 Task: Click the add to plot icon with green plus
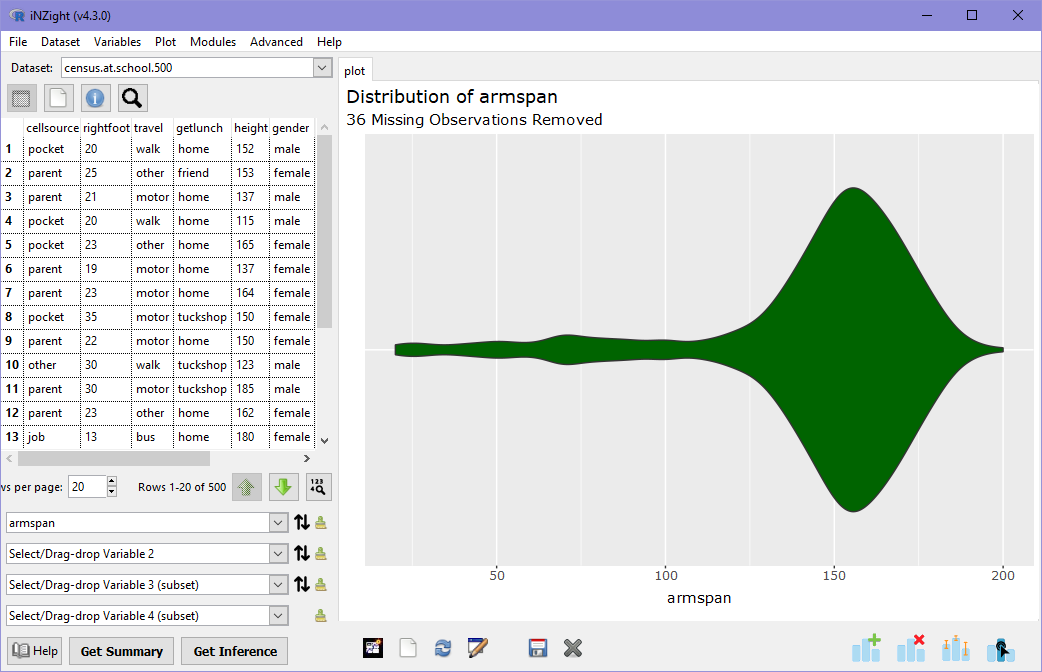(866, 648)
